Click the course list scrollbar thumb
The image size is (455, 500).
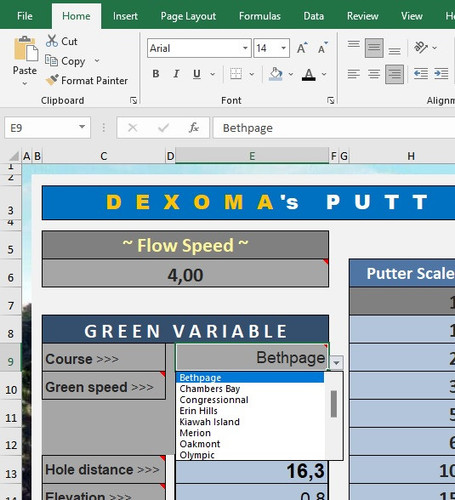(333, 404)
